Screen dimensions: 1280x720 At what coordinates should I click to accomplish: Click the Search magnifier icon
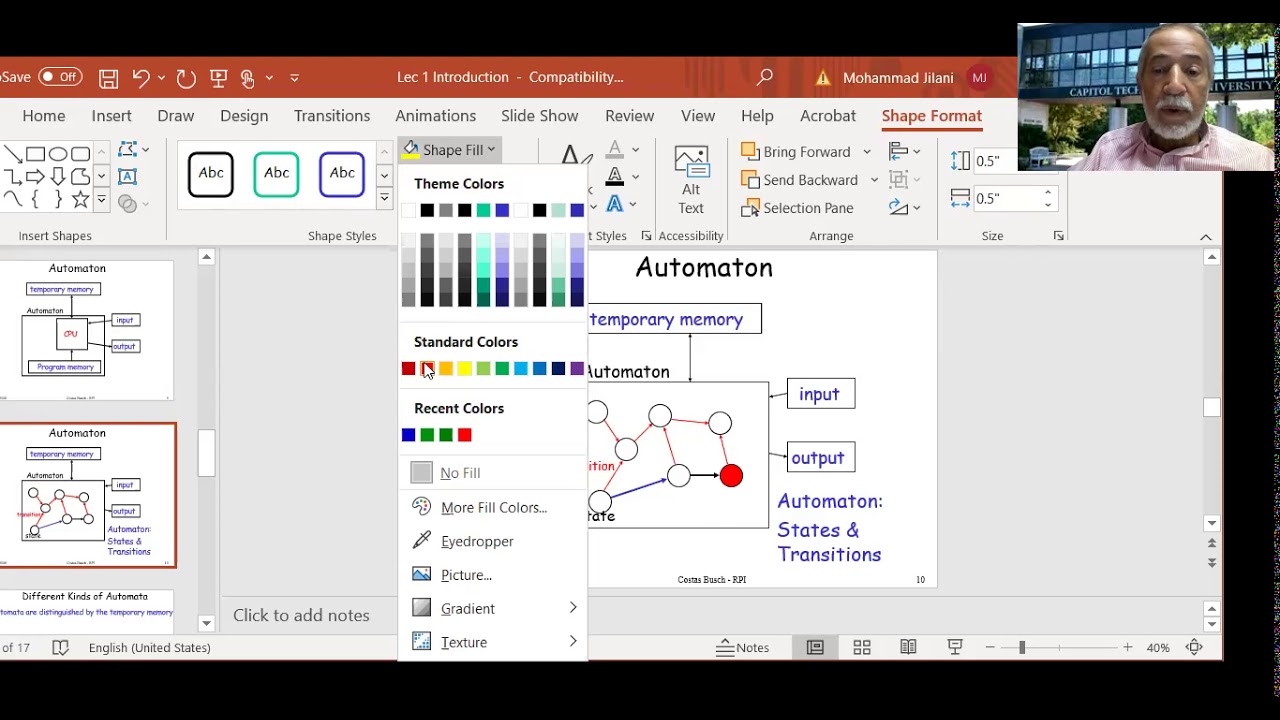click(x=765, y=77)
